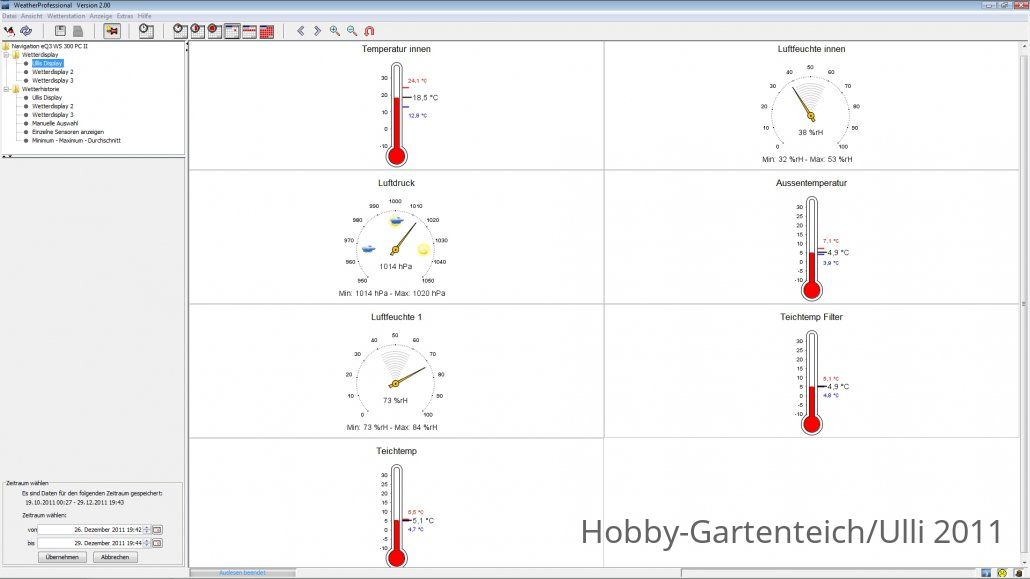This screenshot has width=1030, height=579.
Task: Click the calendar icon with red striped rows
Action: coord(250,31)
